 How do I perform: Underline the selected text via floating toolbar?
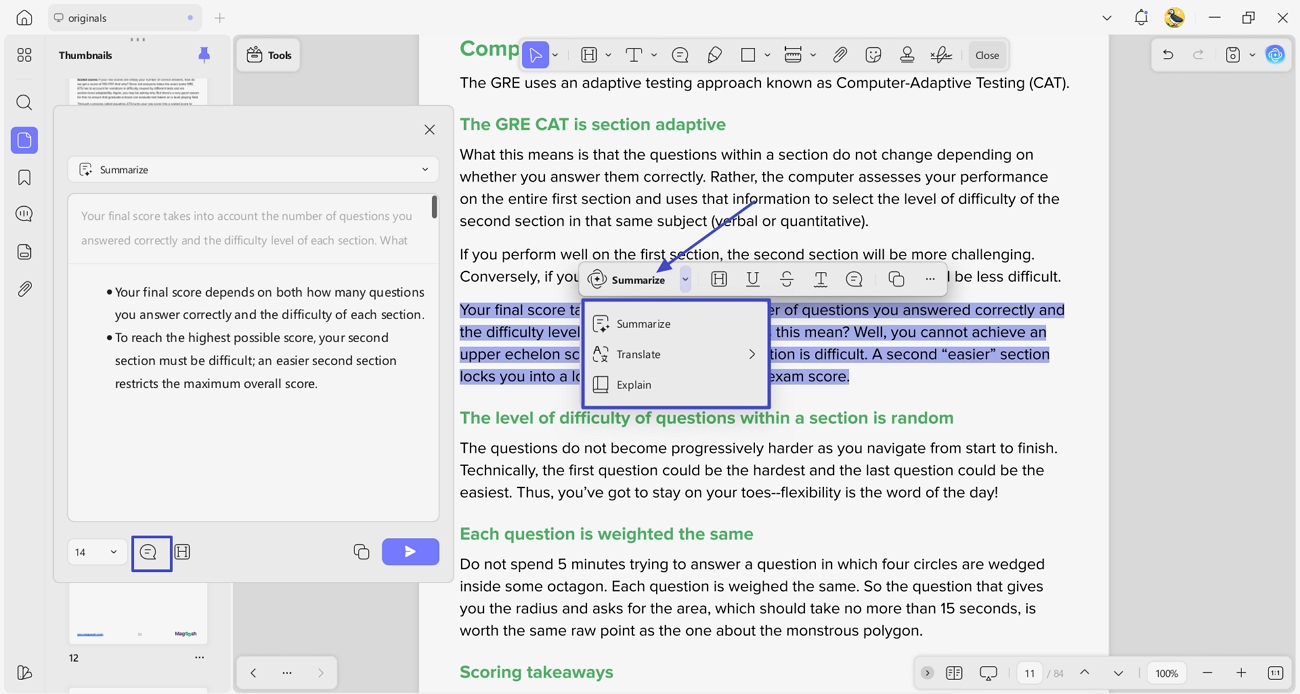[752, 280]
